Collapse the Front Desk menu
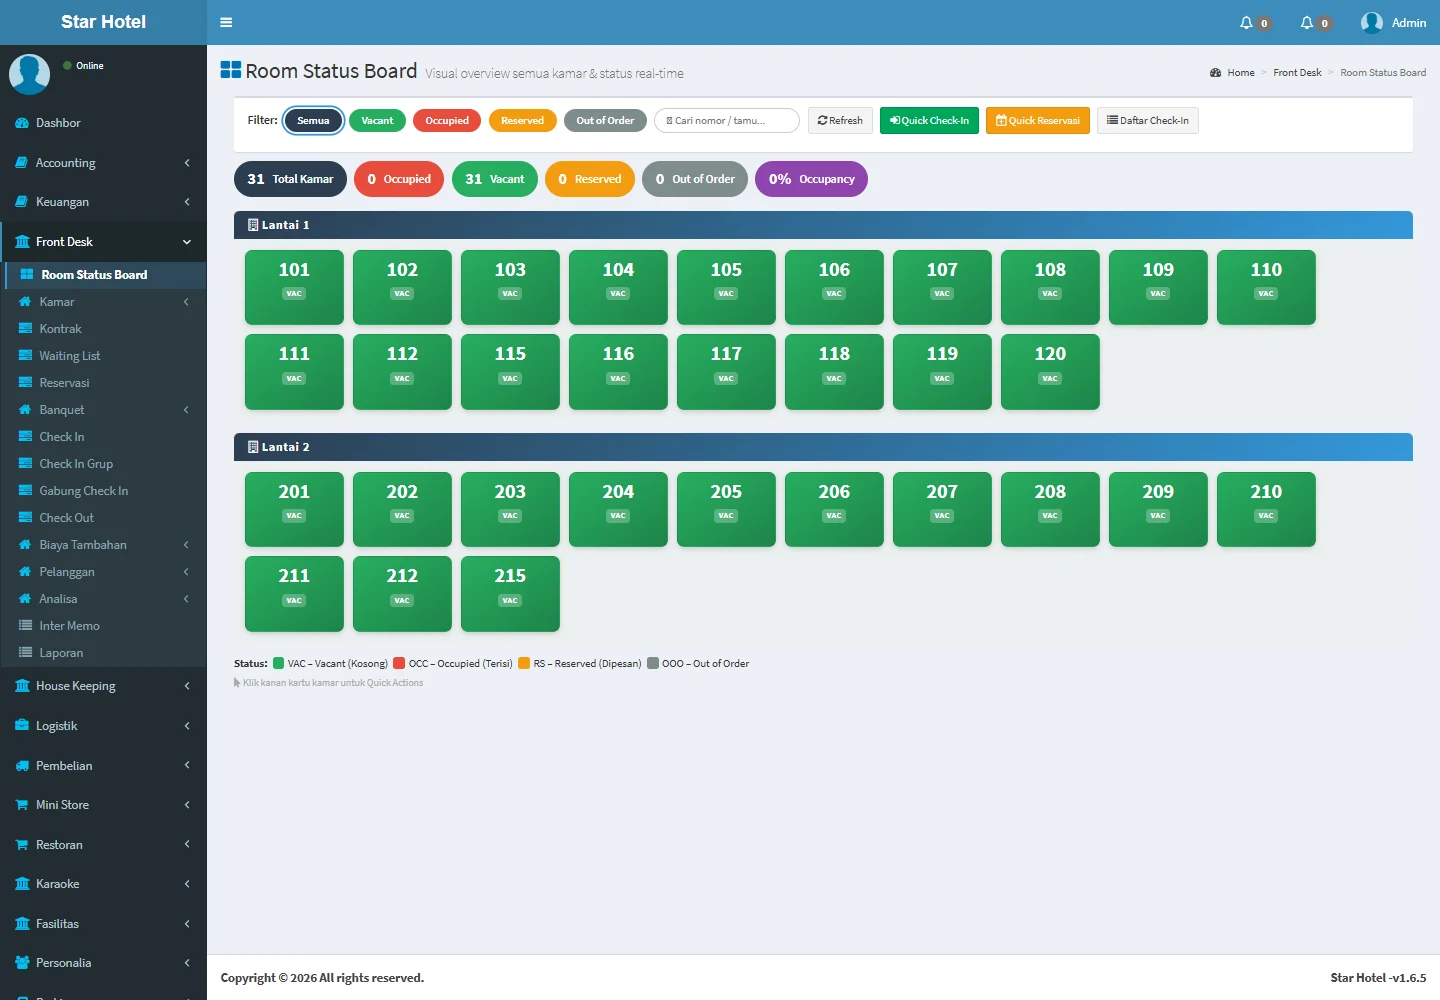The width and height of the screenshot is (1440, 1000). 187,242
